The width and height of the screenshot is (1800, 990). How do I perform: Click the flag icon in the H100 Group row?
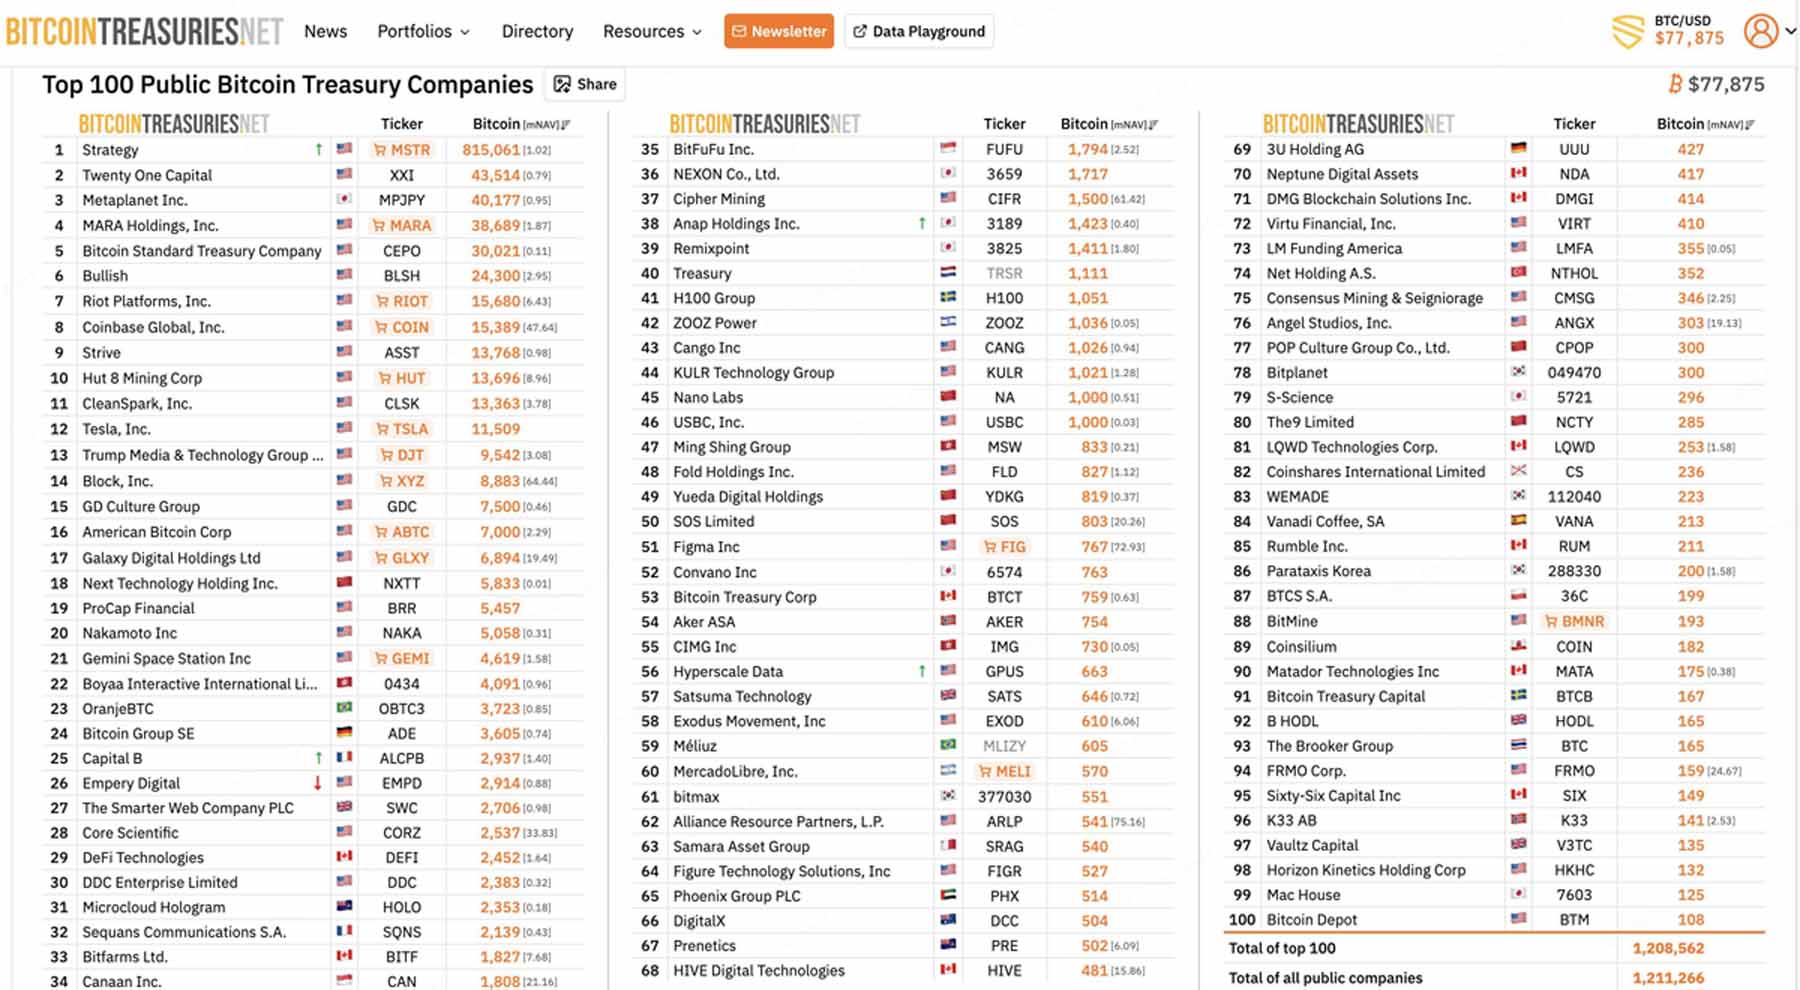click(948, 297)
